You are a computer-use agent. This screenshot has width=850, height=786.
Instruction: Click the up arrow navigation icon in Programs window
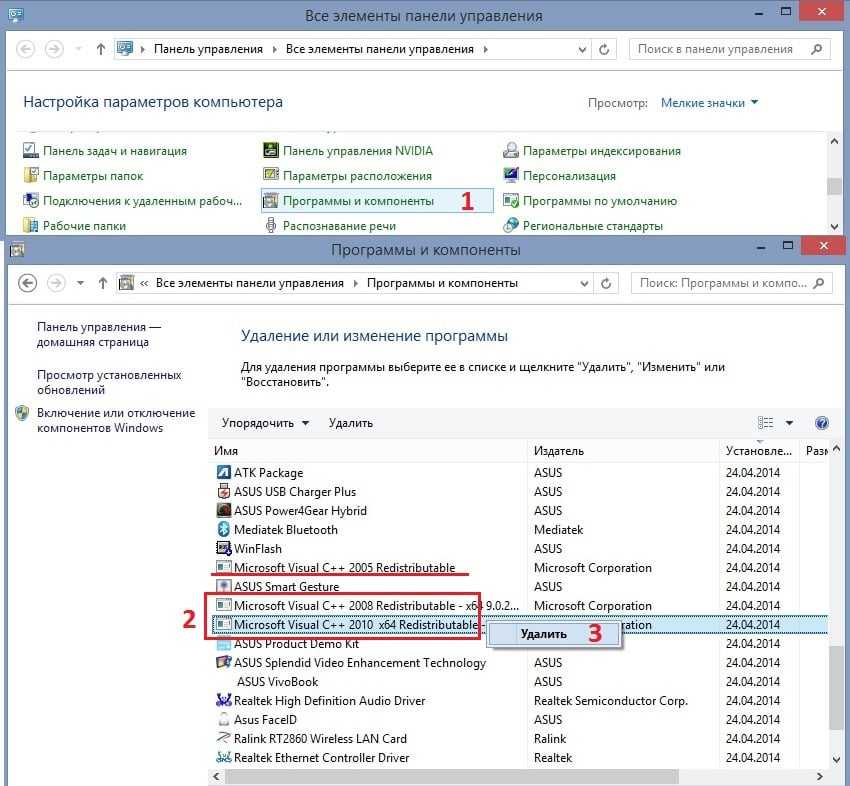(x=102, y=283)
